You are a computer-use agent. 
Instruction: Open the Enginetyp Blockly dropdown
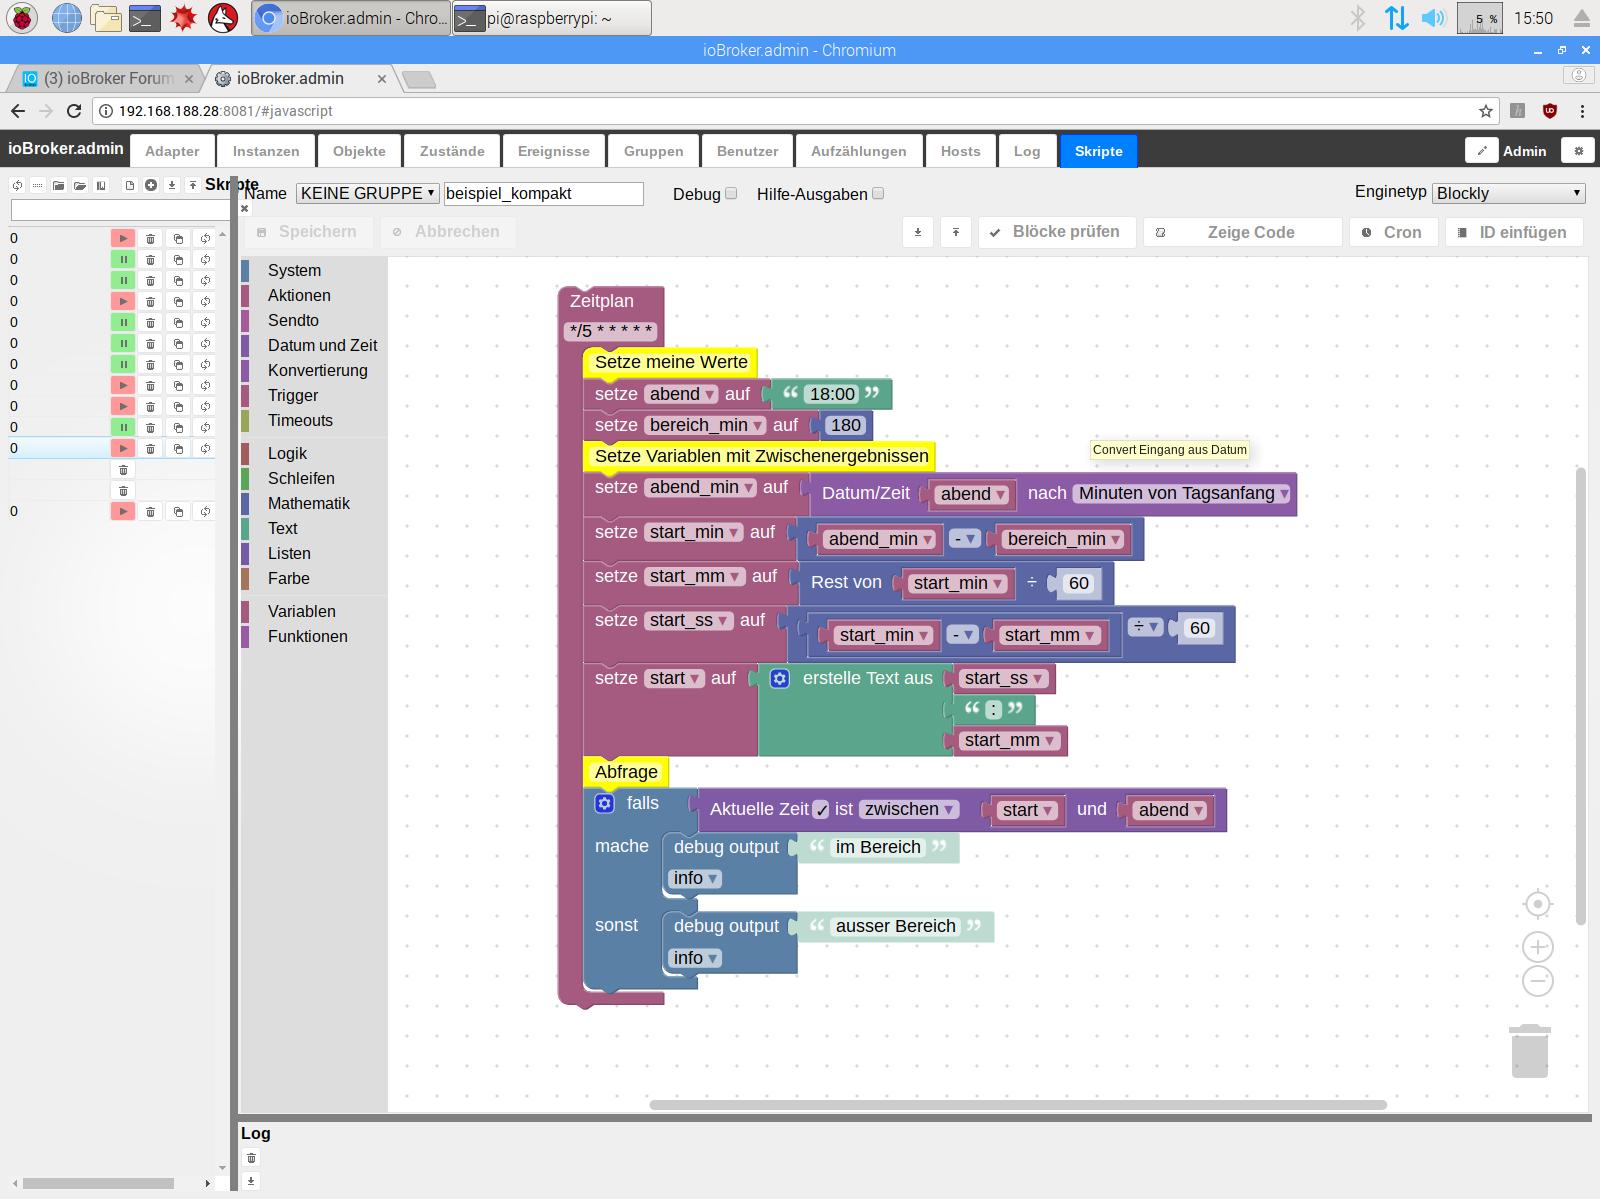1508,193
